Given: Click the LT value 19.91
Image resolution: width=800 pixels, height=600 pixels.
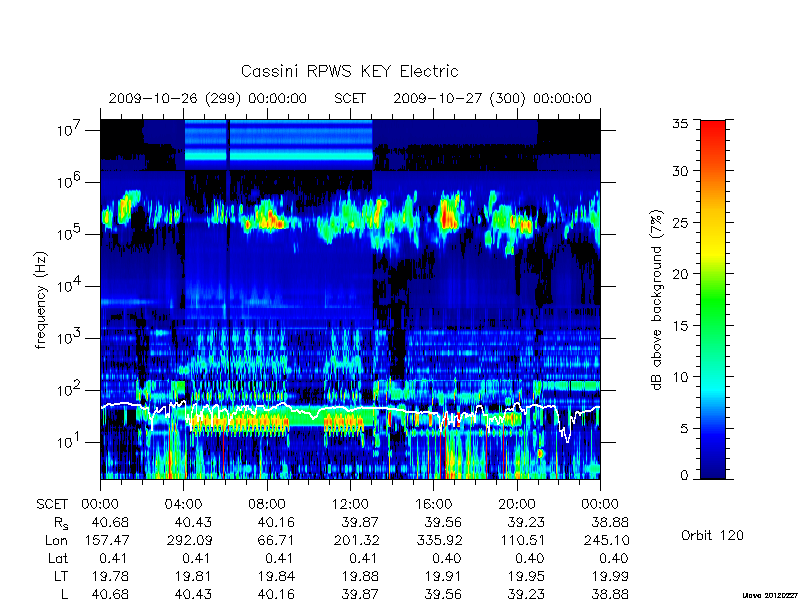Looking at the screenshot, I should coord(443,576).
